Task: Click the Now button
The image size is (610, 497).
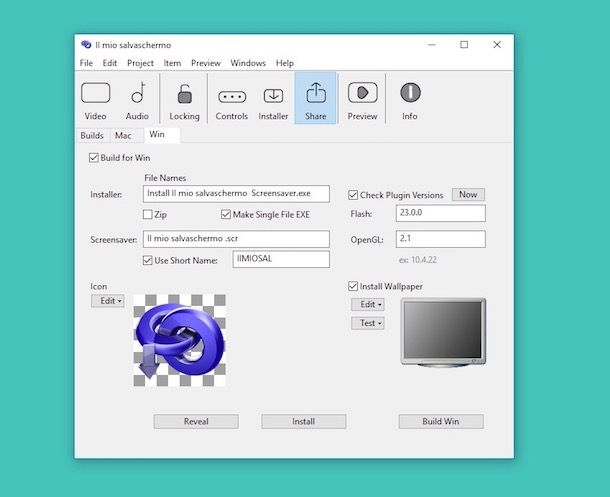Action: pyautogui.click(x=468, y=194)
